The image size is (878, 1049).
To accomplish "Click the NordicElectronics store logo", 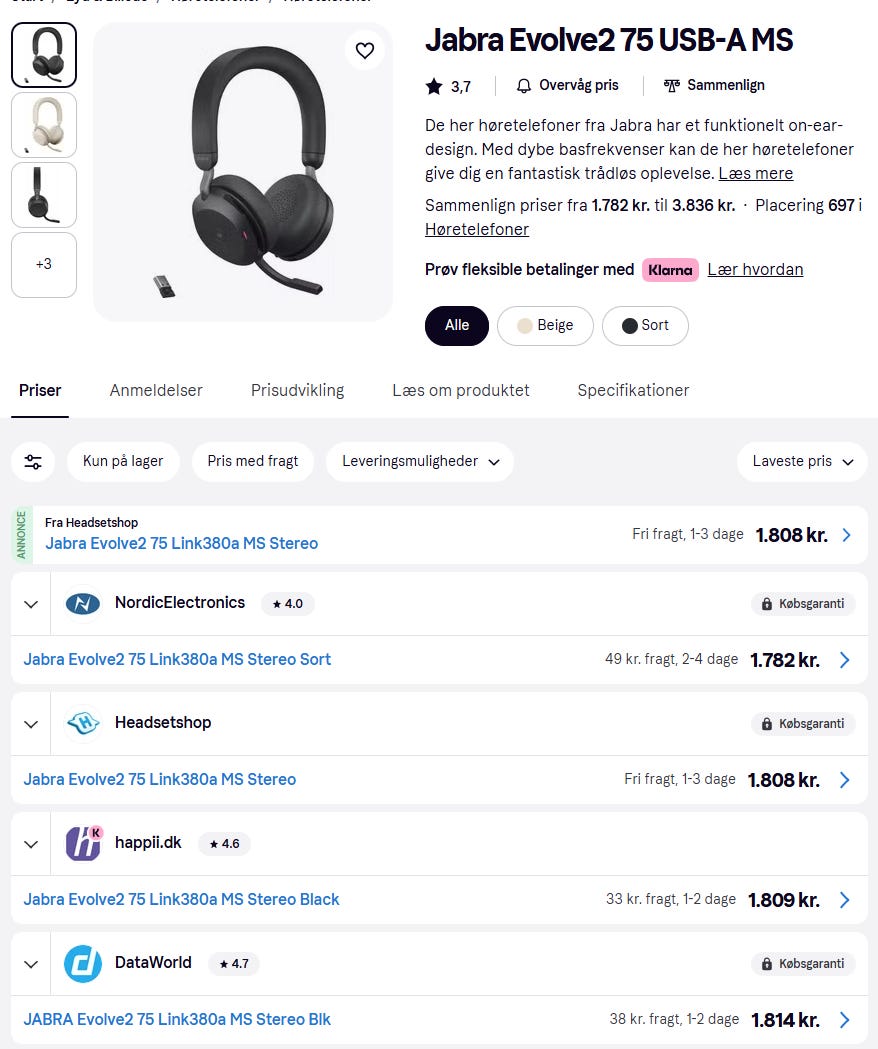I will [x=83, y=603].
